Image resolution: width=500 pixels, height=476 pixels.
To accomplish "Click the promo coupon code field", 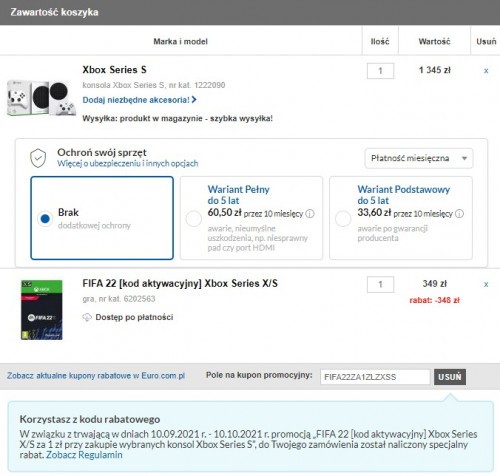I will pos(375,377).
